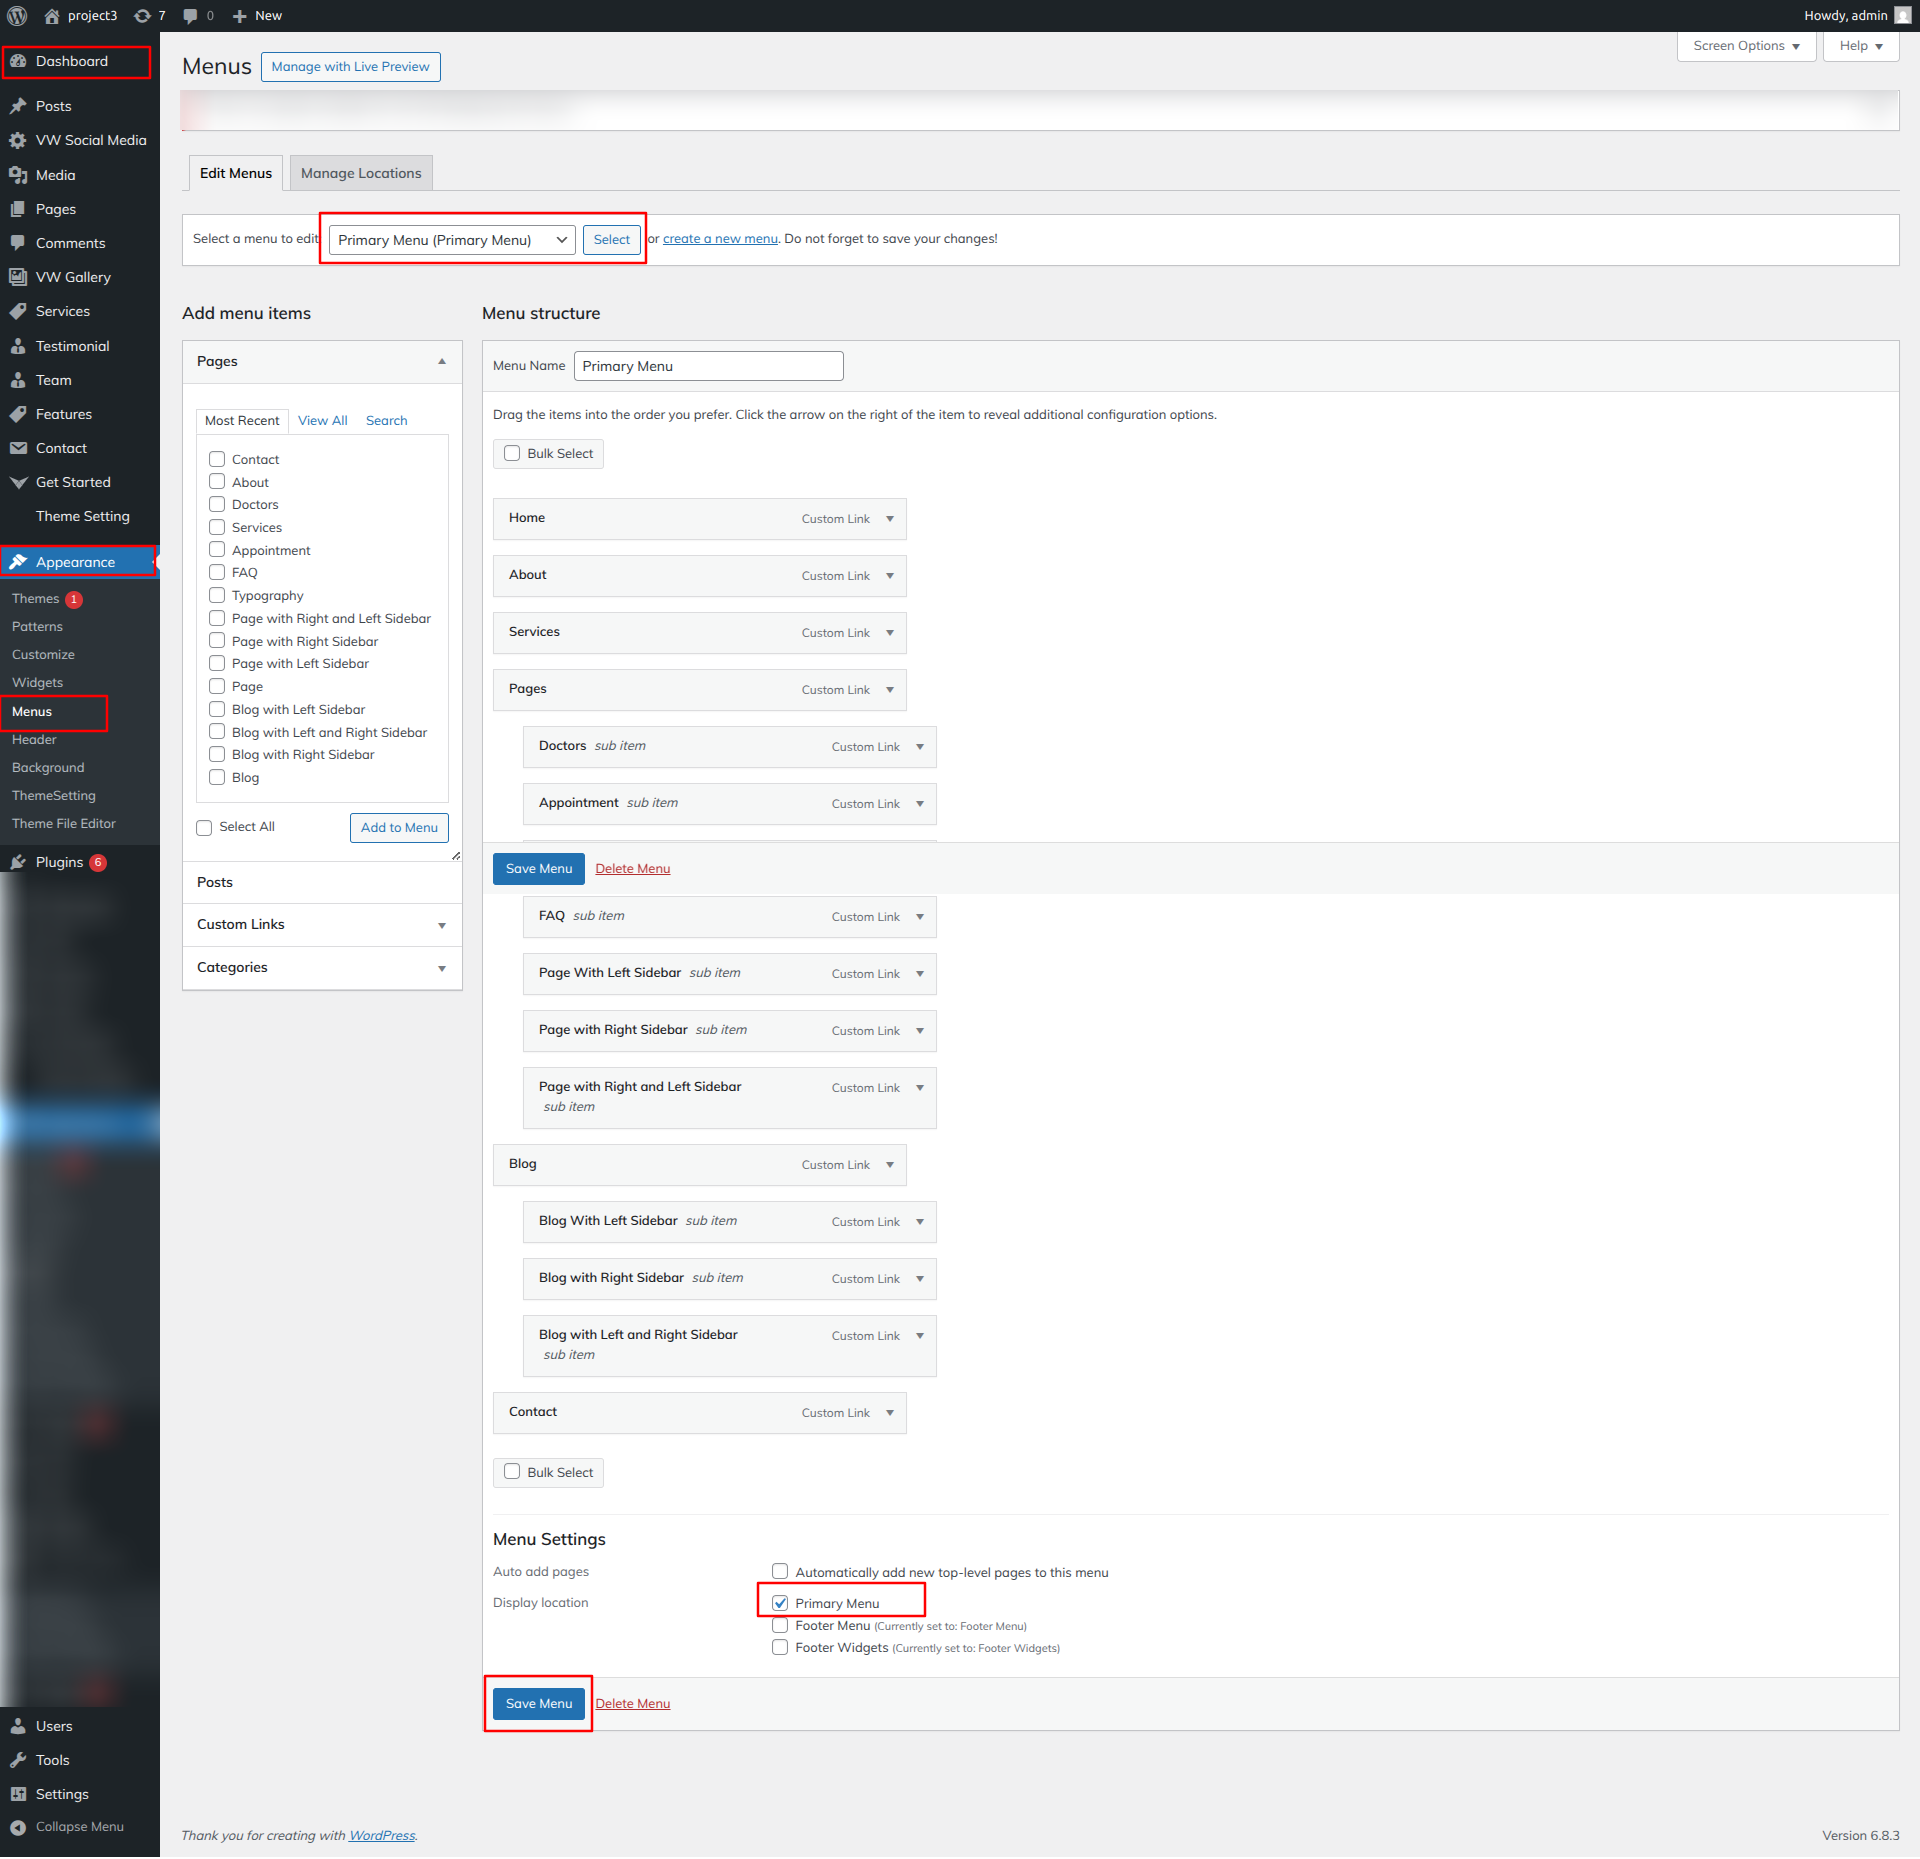
Task: Check the Footer Menu display location
Action: pos(780,1626)
